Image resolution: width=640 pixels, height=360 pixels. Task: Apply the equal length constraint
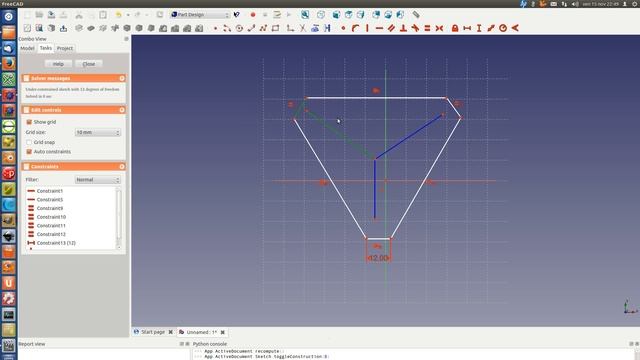pyautogui.click(x=427, y=28)
